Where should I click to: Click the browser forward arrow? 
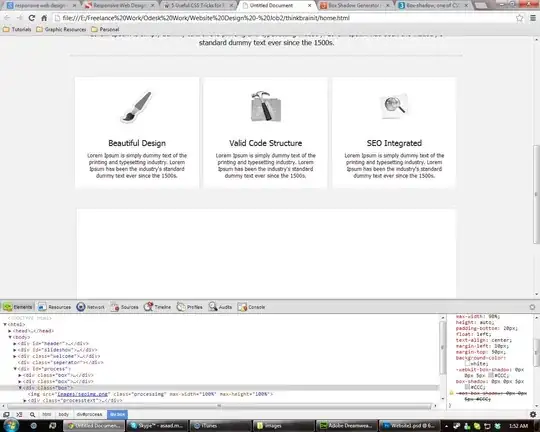pyautogui.click(x=19, y=18)
